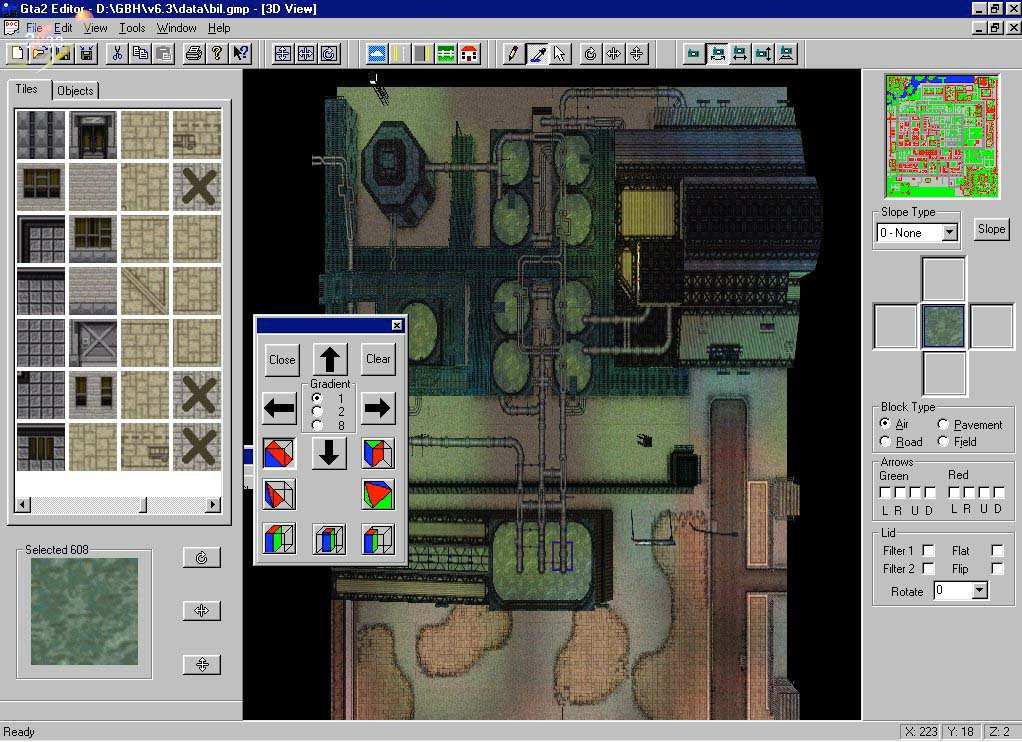Open the Edit menu

click(x=63, y=28)
